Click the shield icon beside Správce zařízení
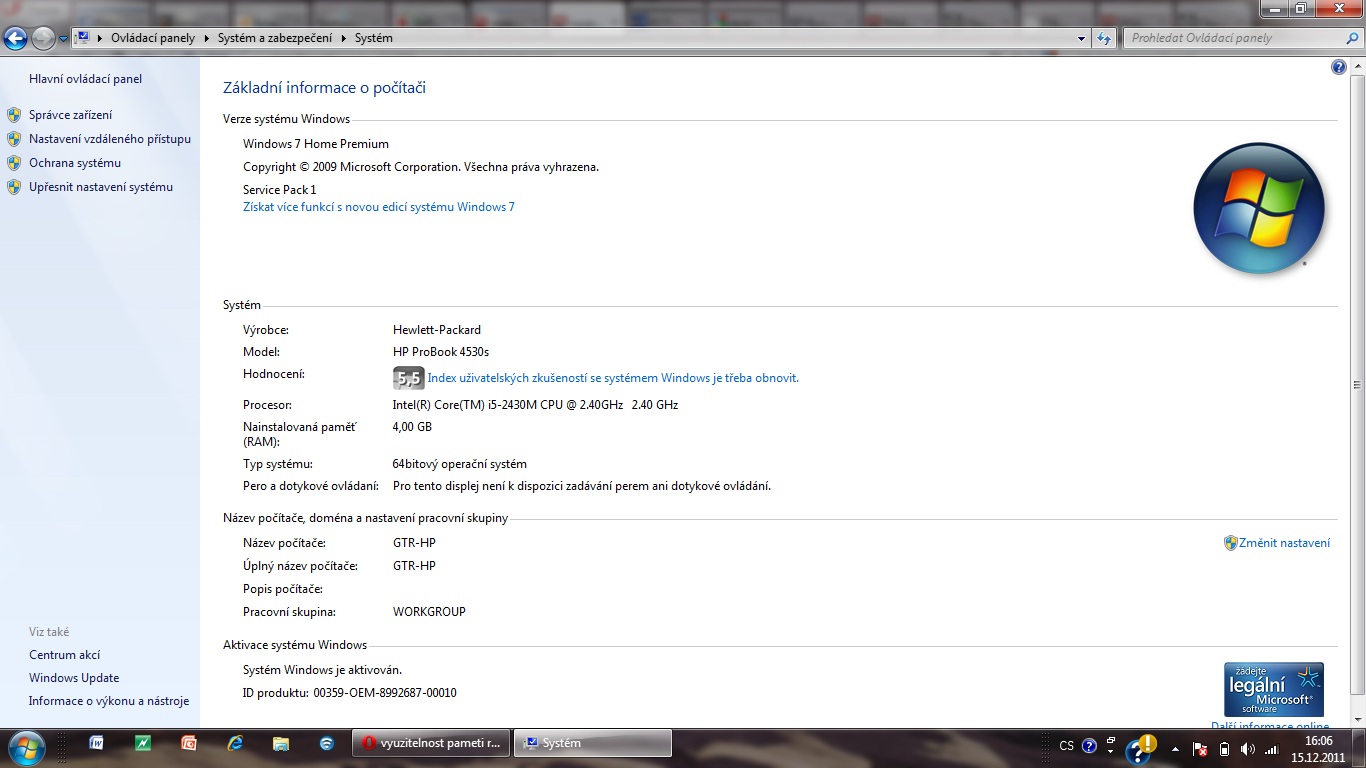 [x=14, y=115]
